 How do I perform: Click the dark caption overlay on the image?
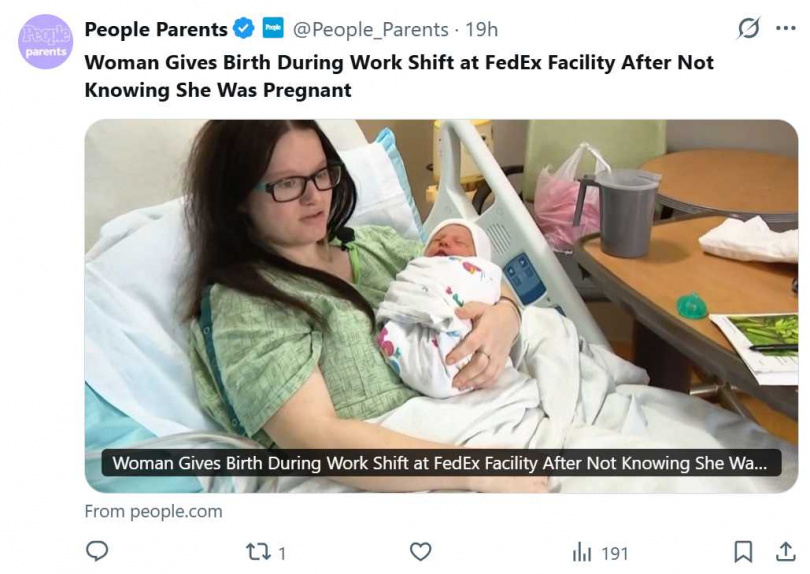tap(440, 464)
